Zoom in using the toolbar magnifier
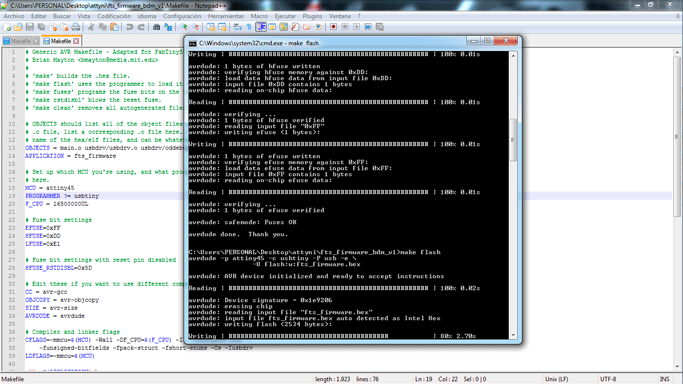Viewport: 683px width, 384px height. click(x=184, y=27)
